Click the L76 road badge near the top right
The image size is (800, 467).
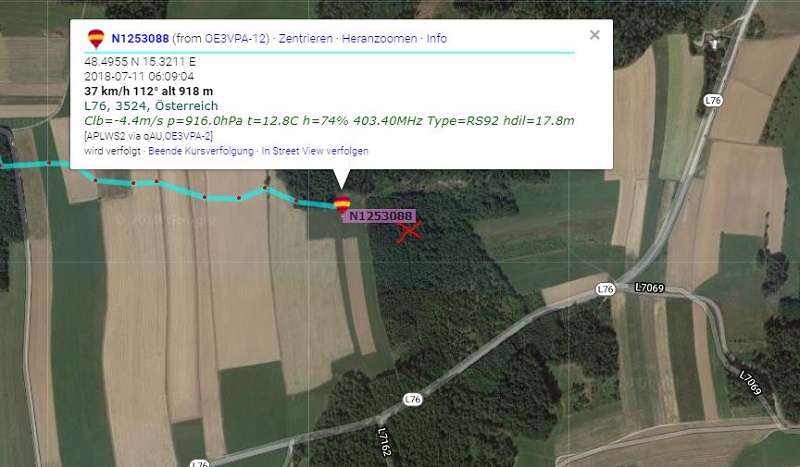pos(713,101)
